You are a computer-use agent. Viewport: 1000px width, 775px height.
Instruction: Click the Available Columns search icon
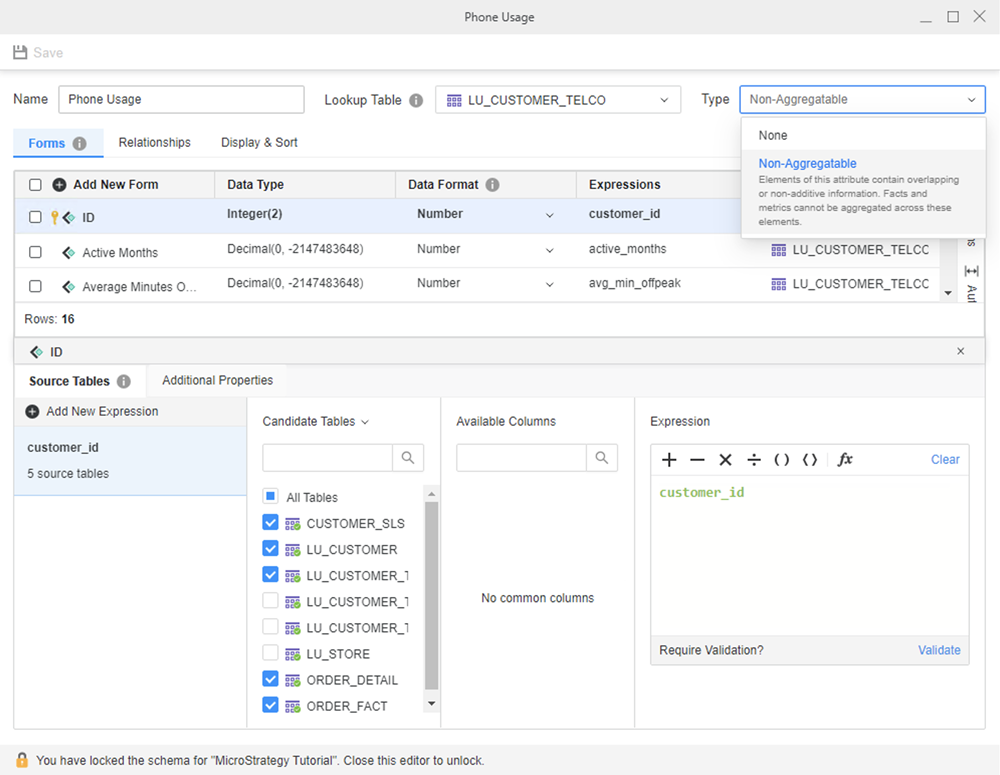602,458
